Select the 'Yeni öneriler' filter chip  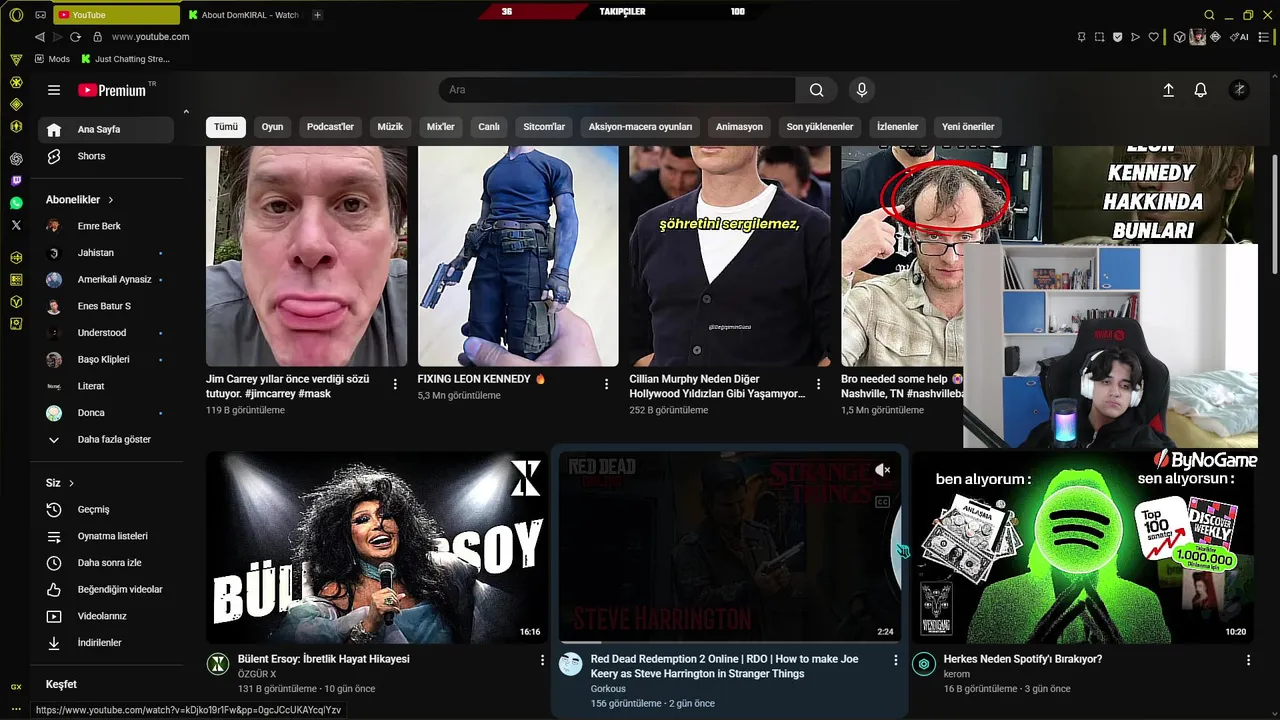(968, 127)
